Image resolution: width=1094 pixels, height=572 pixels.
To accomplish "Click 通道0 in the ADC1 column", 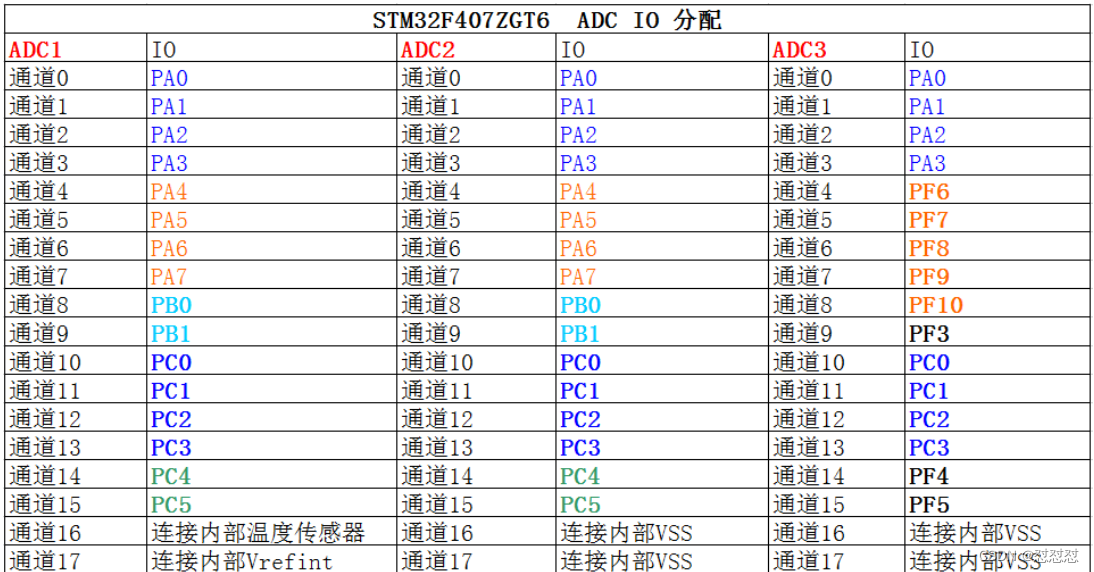I will tap(39, 78).
